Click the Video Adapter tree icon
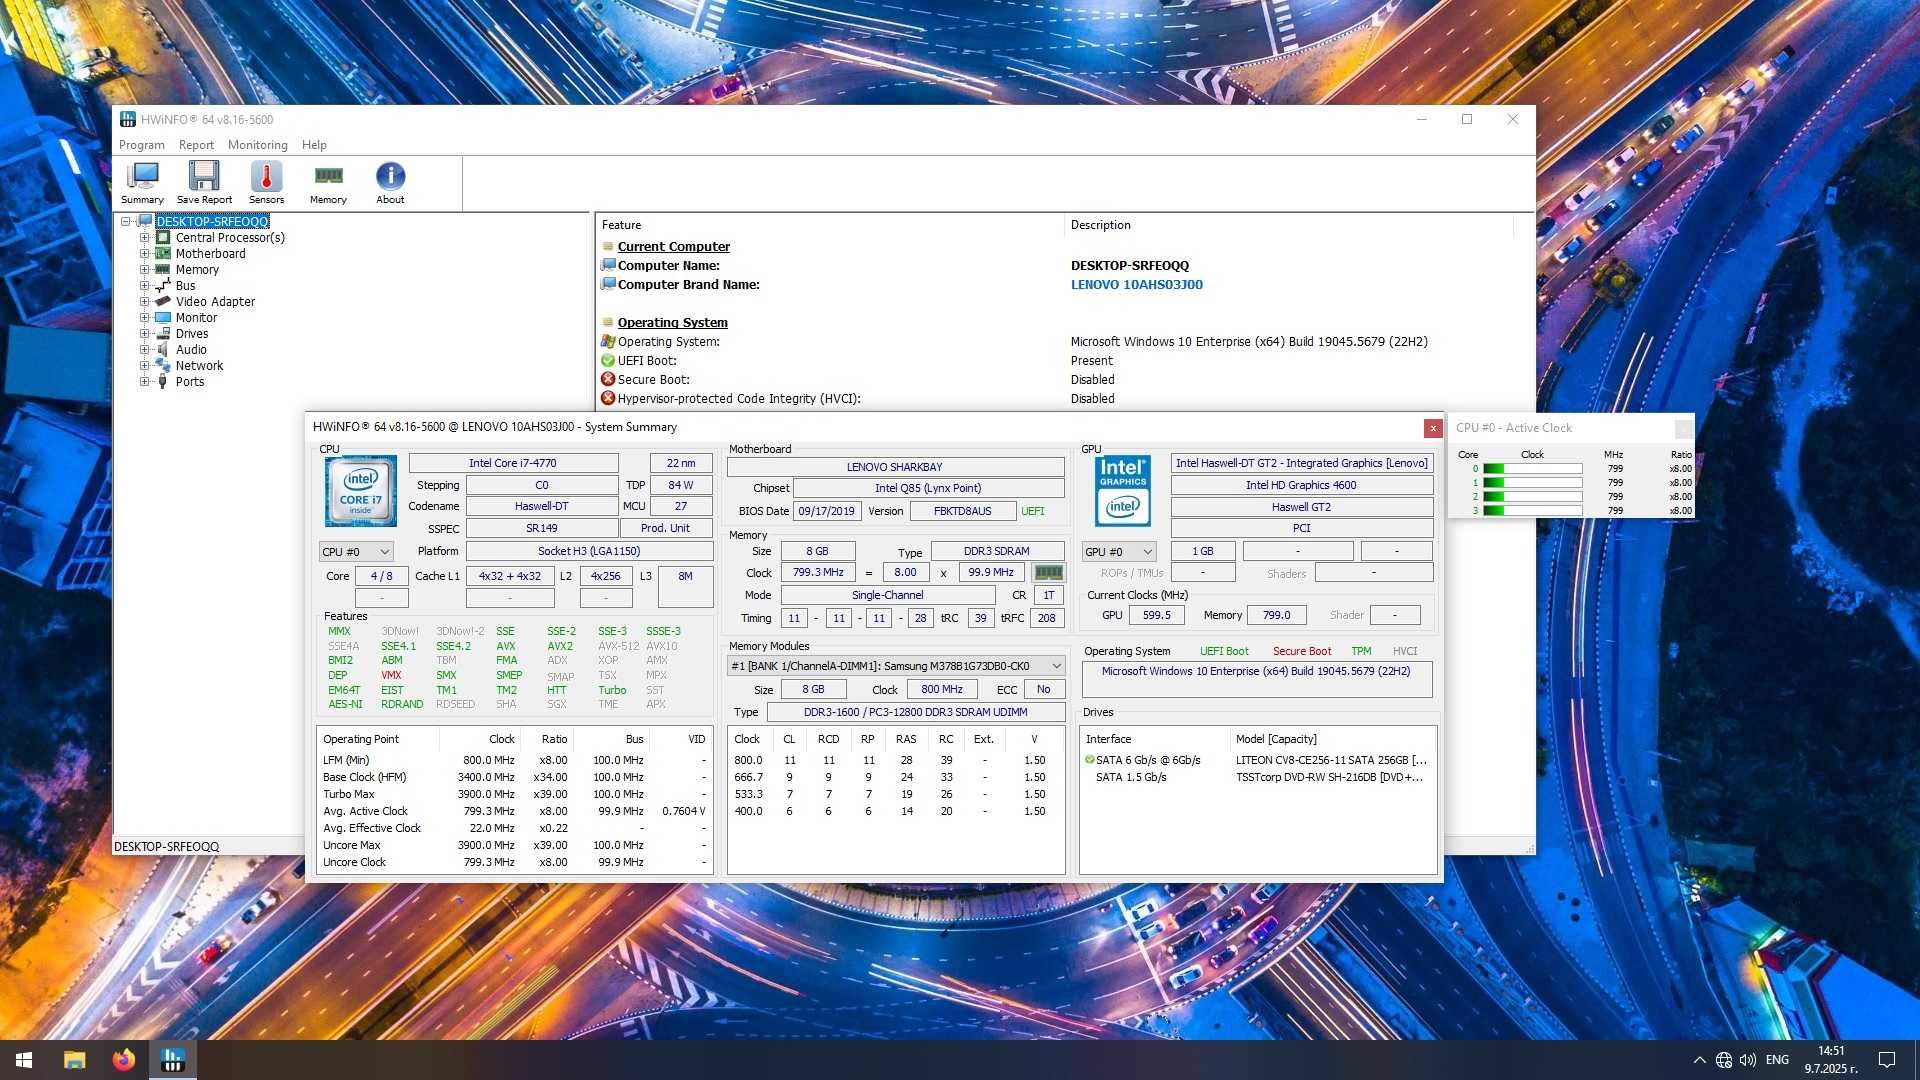Image resolution: width=1920 pixels, height=1080 pixels. tap(163, 302)
